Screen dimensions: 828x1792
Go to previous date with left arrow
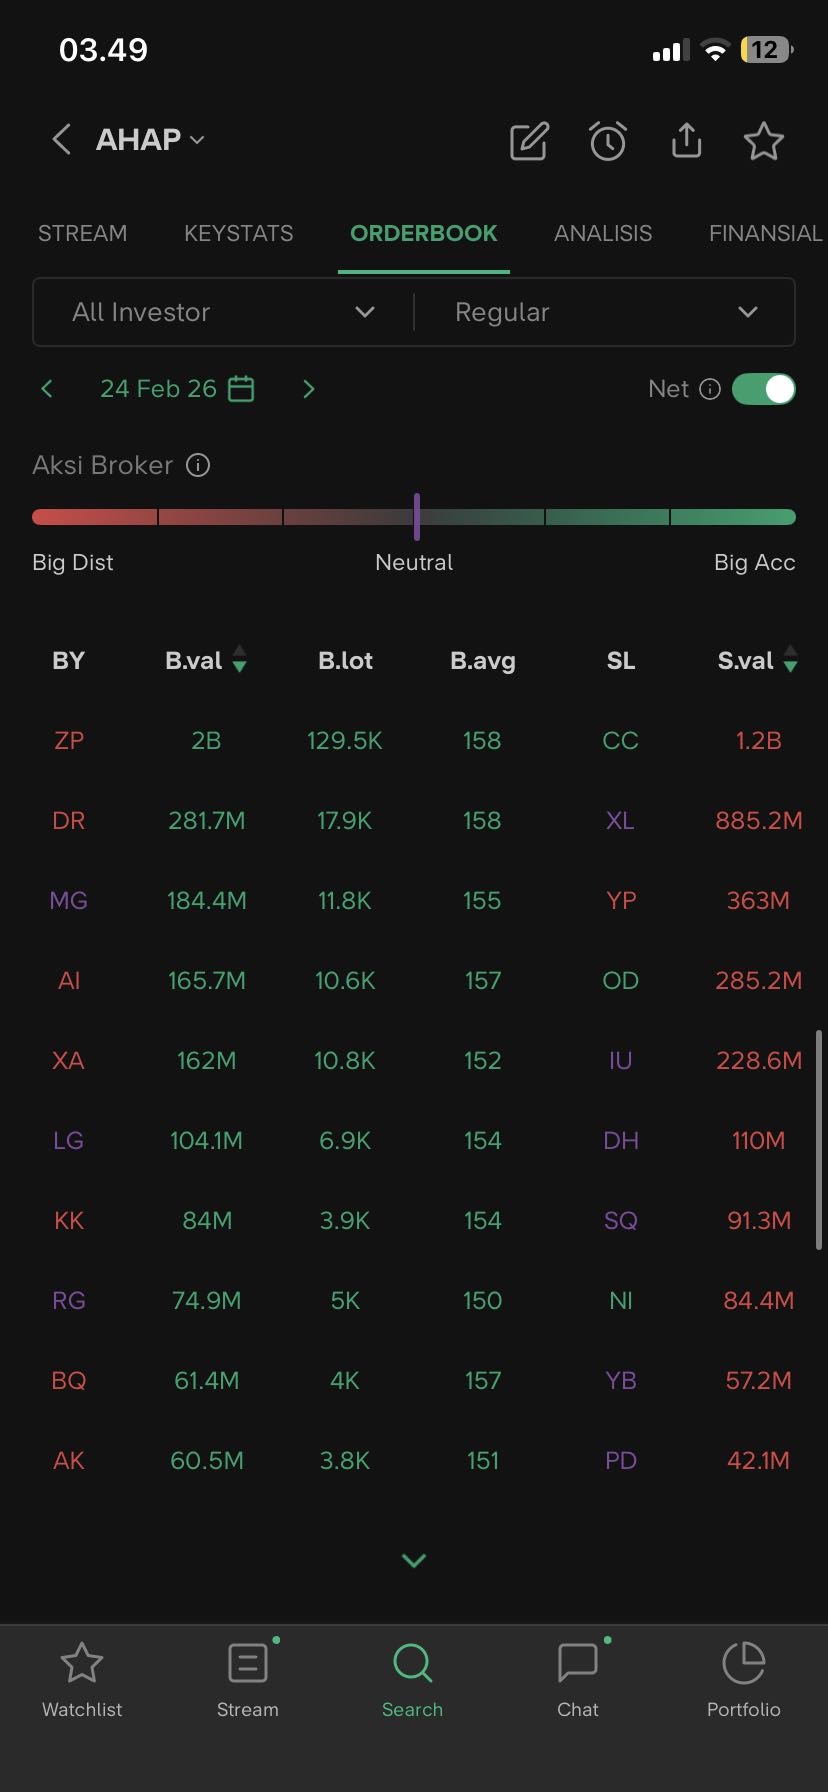(47, 389)
